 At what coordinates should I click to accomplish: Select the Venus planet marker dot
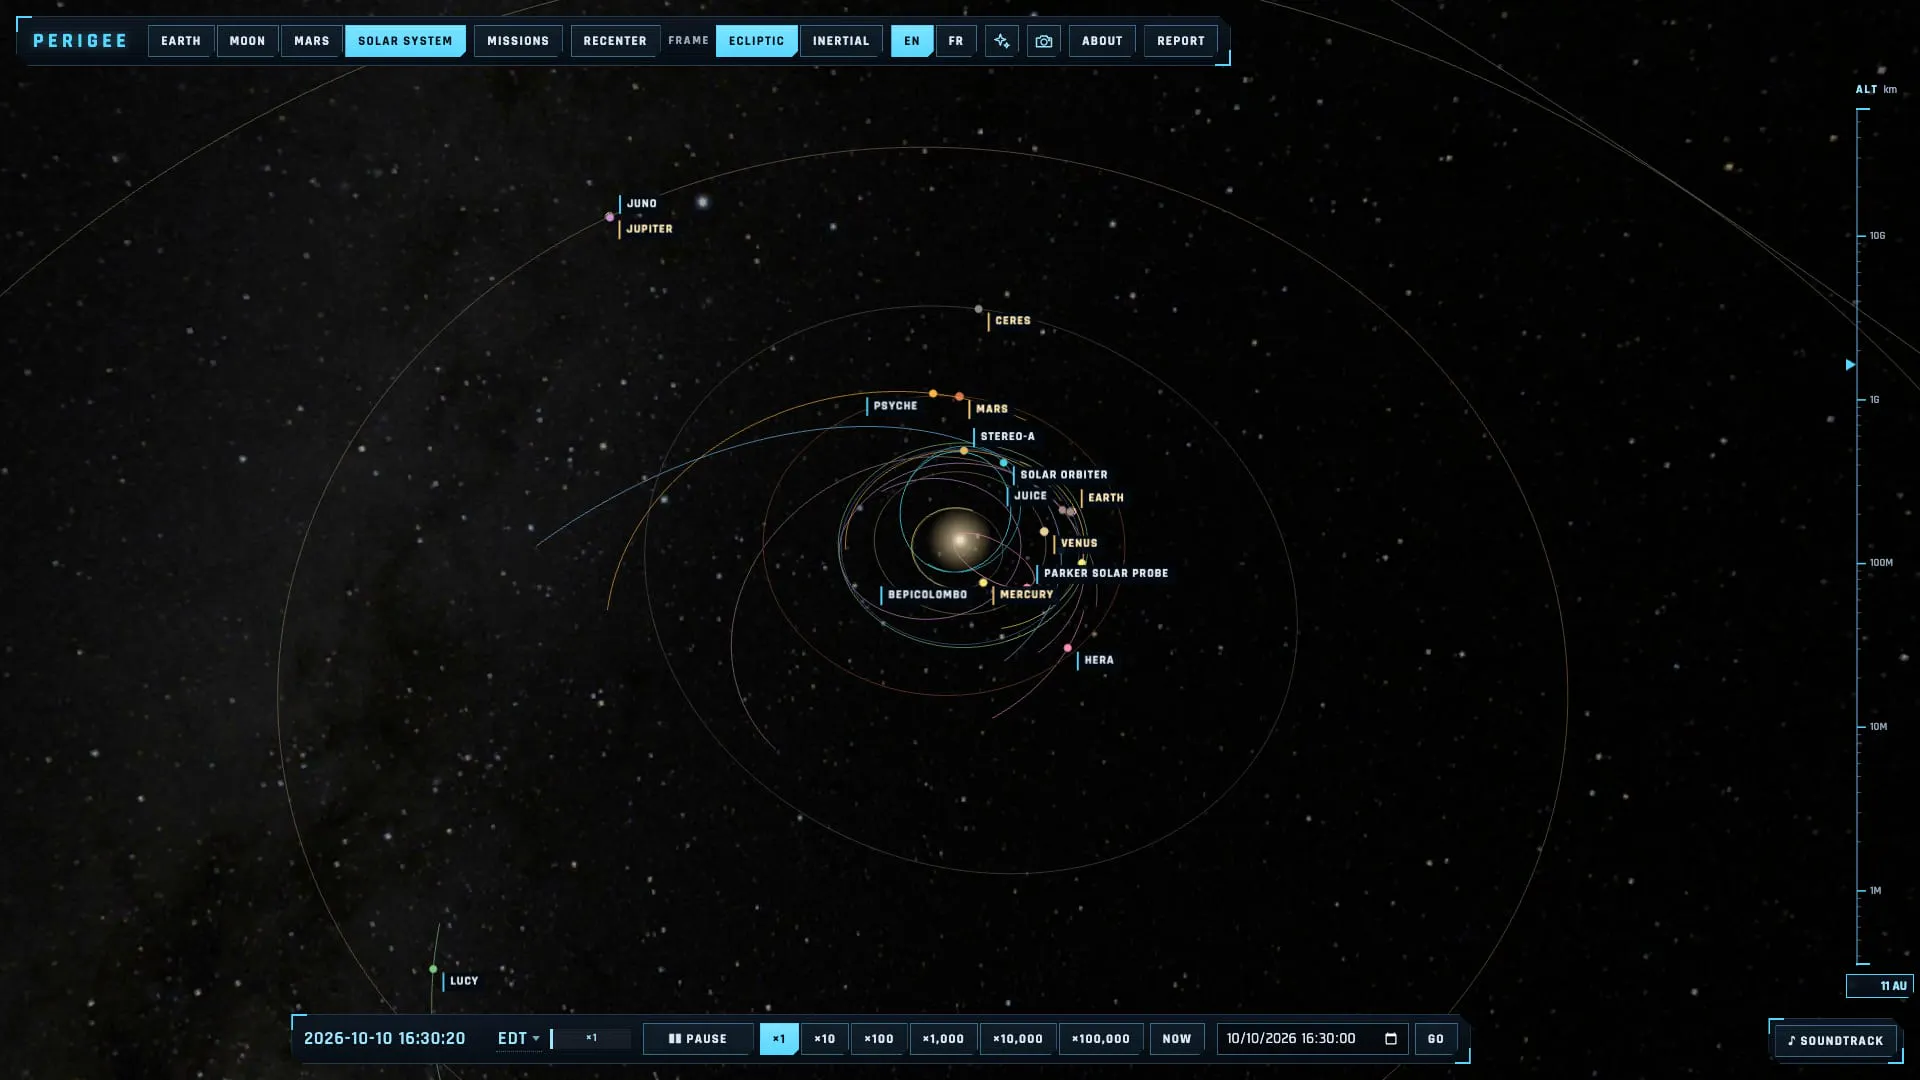[1044, 532]
